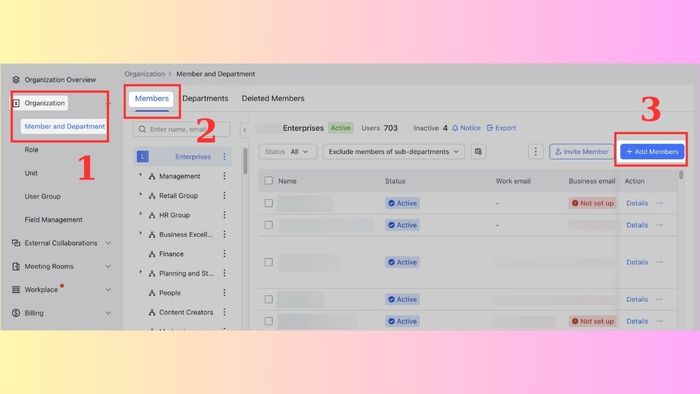Expand the Billing section

[x=108, y=313]
